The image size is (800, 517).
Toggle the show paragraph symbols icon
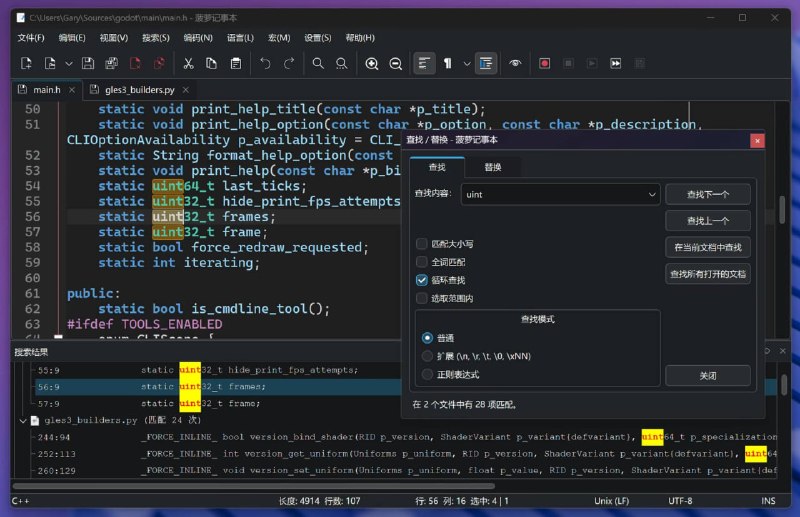(447, 63)
